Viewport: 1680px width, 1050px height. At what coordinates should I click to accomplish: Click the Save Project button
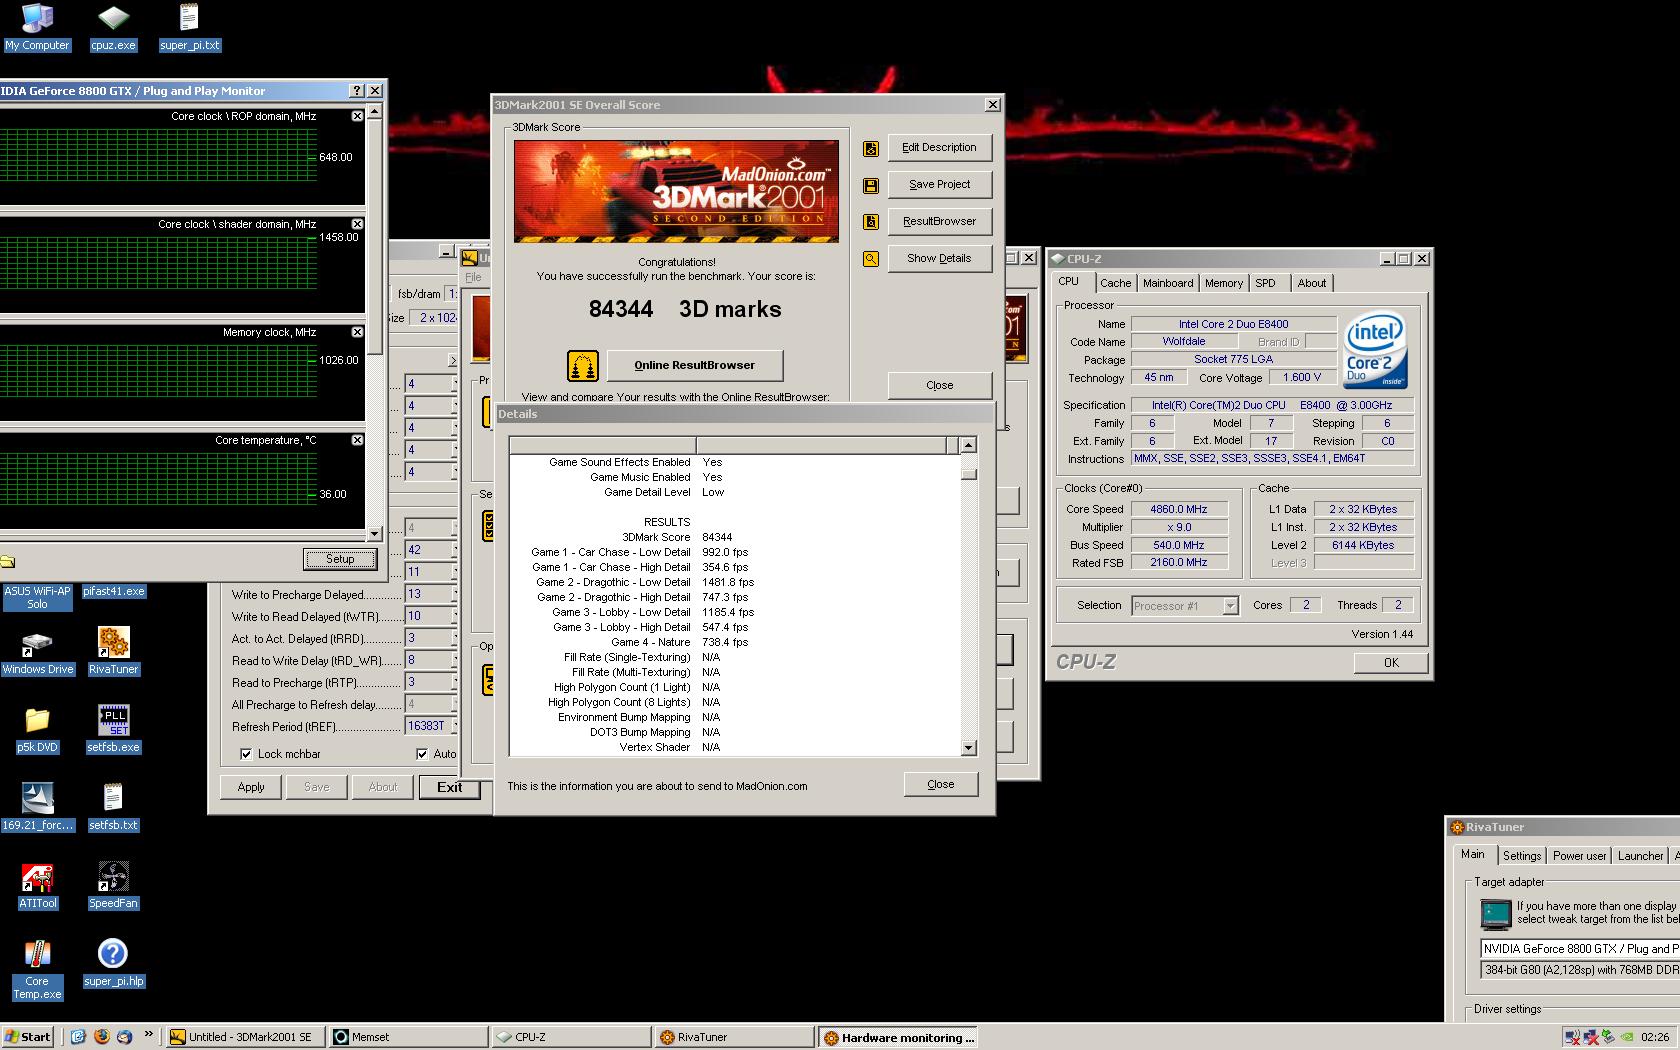click(x=939, y=184)
